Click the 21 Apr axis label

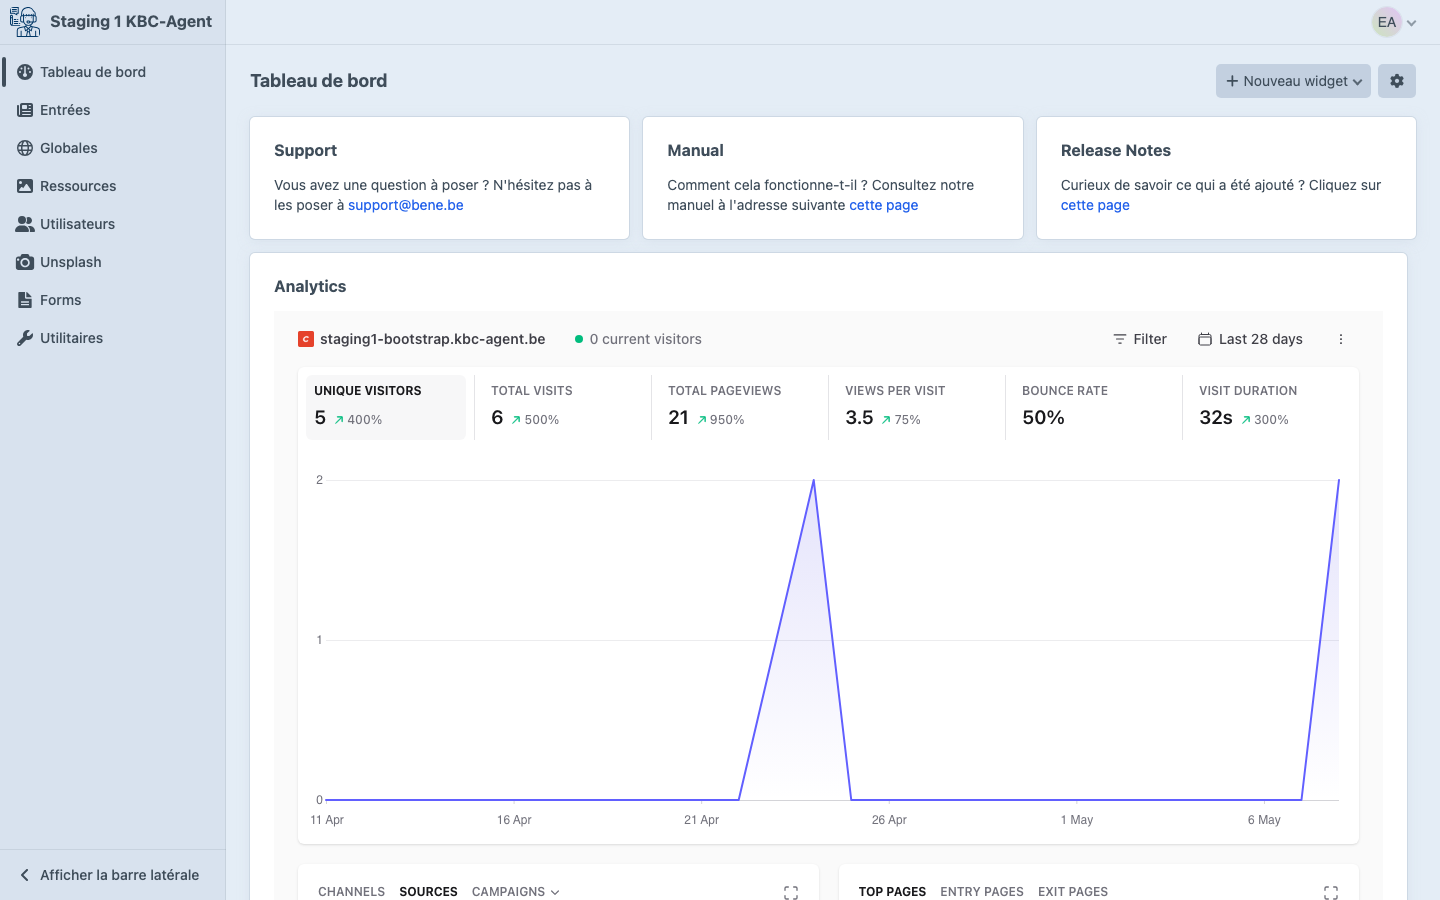701,820
